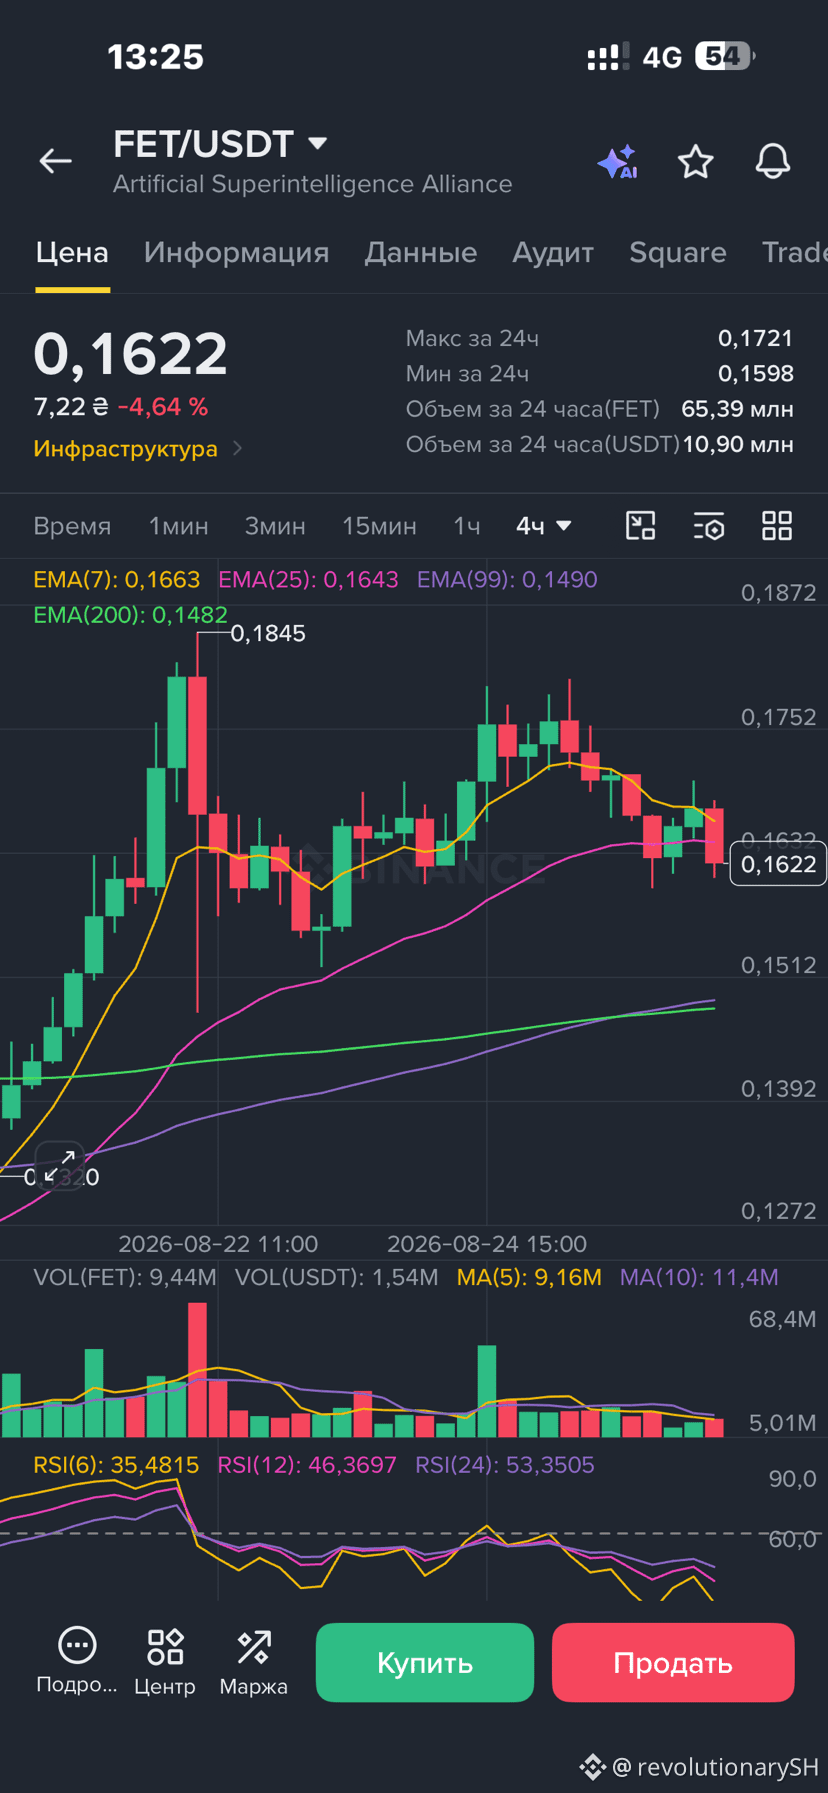
Task: Tap the back arrow
Action: point(55,160)
